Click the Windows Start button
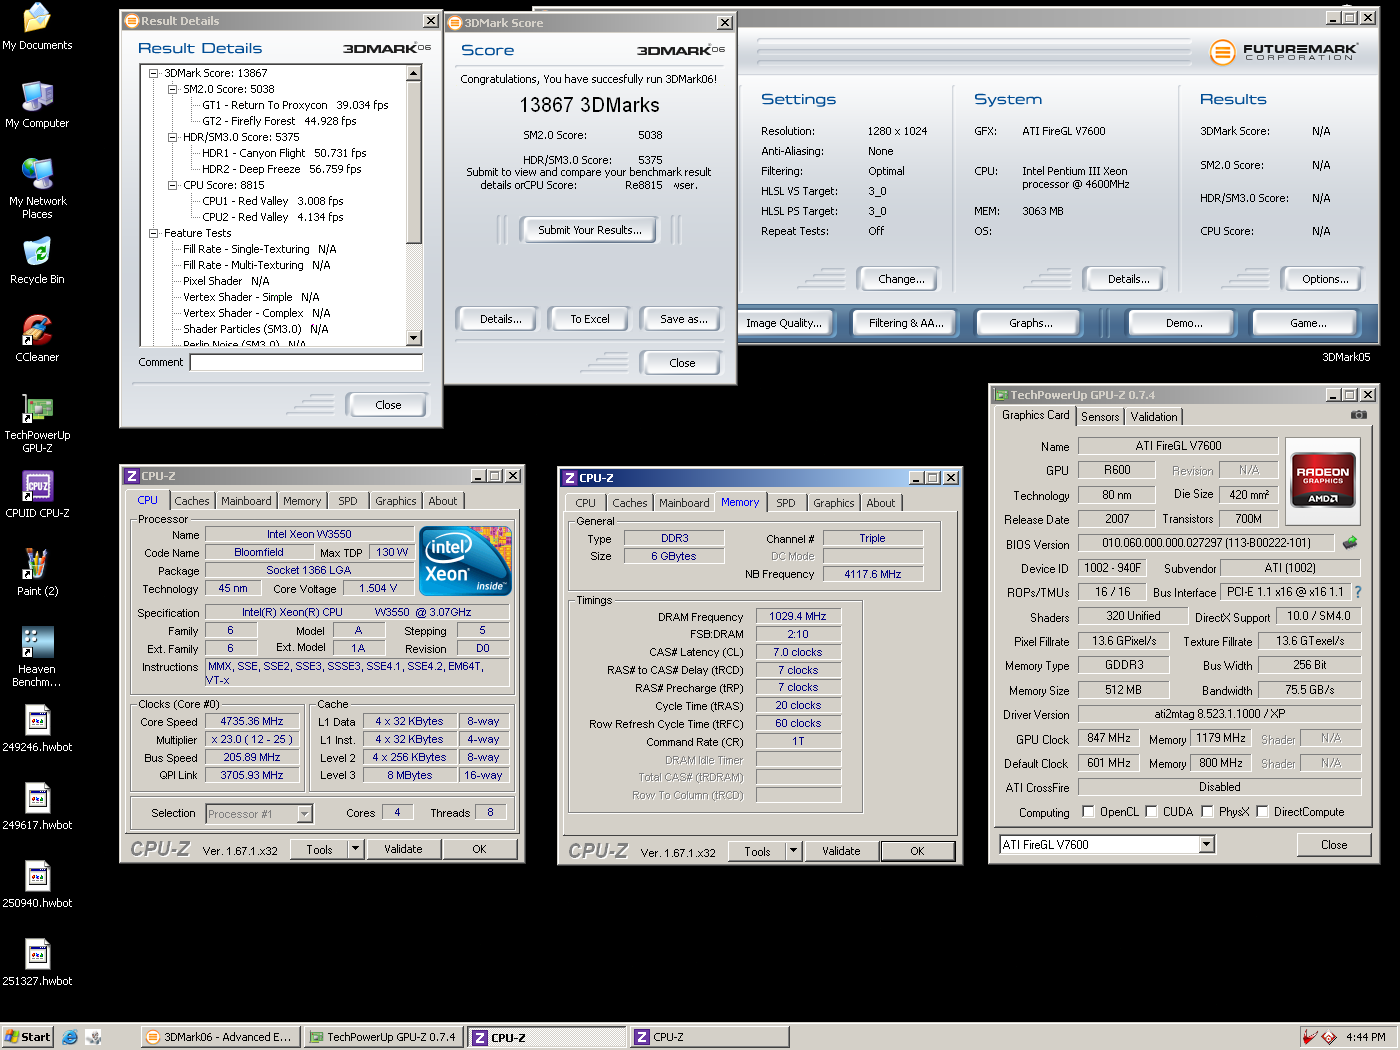 click(28, 1037)
